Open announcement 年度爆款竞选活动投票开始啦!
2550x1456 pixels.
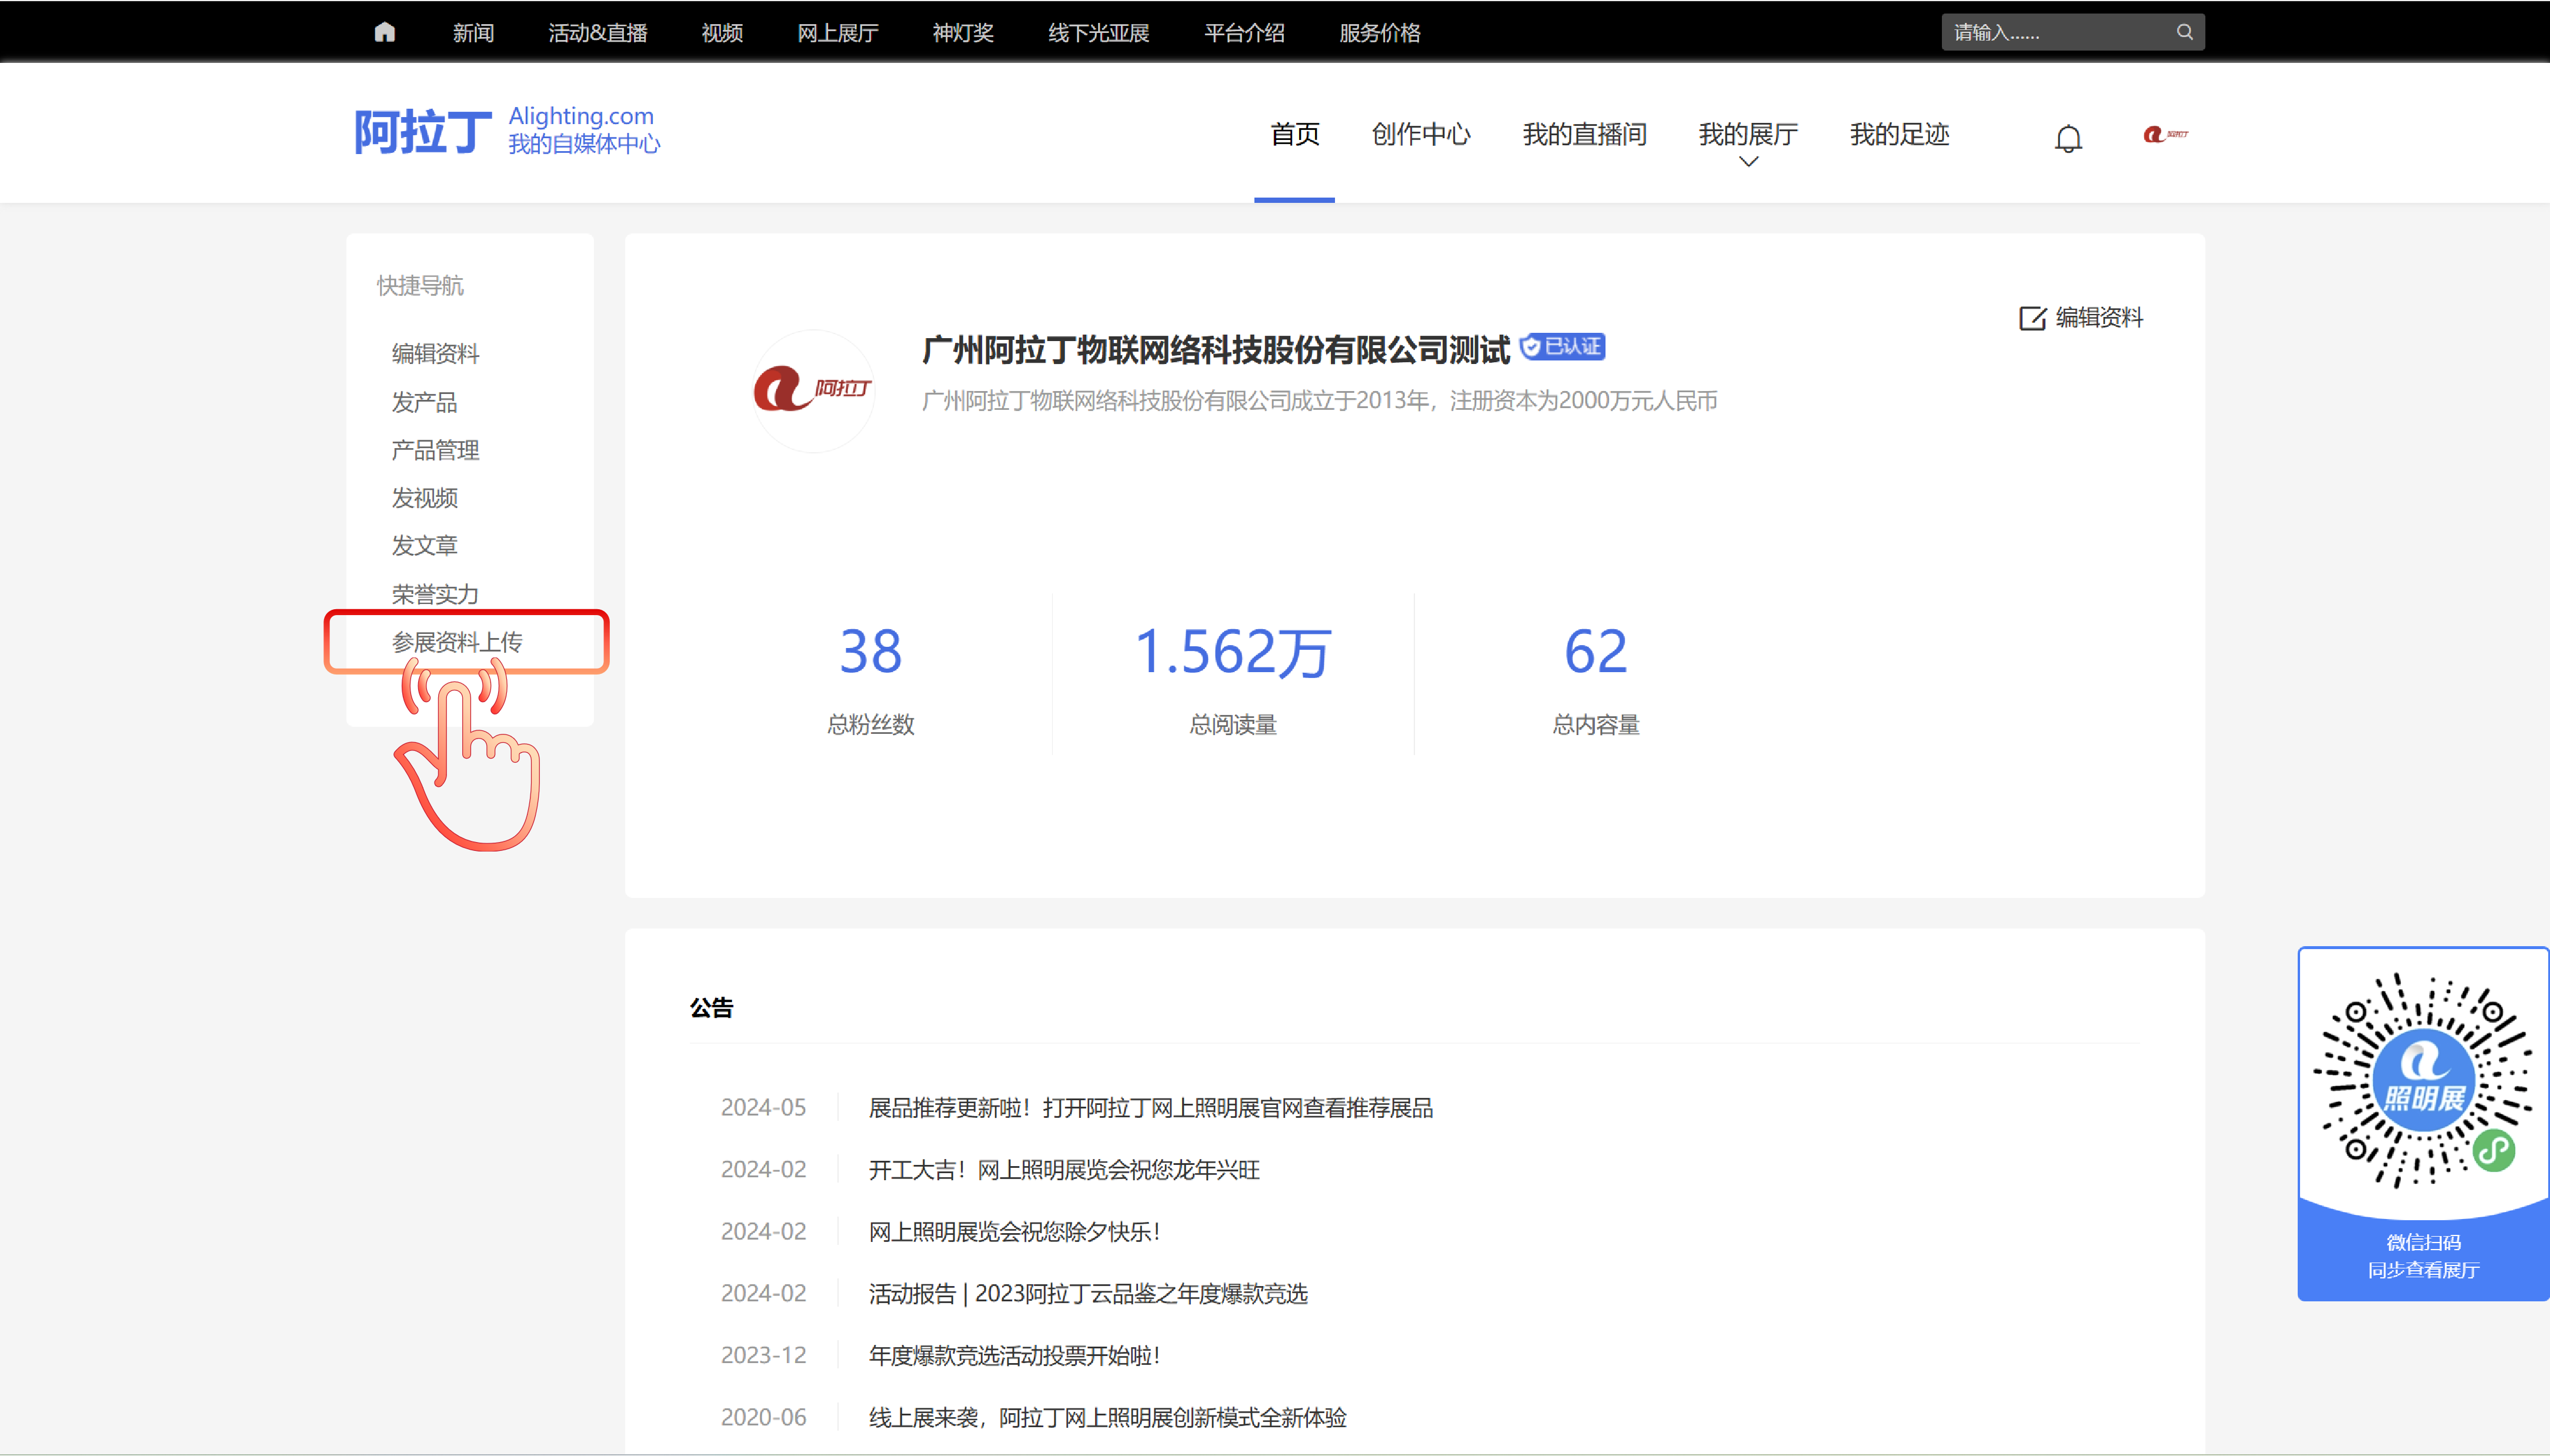(x=1014, y=1356)
